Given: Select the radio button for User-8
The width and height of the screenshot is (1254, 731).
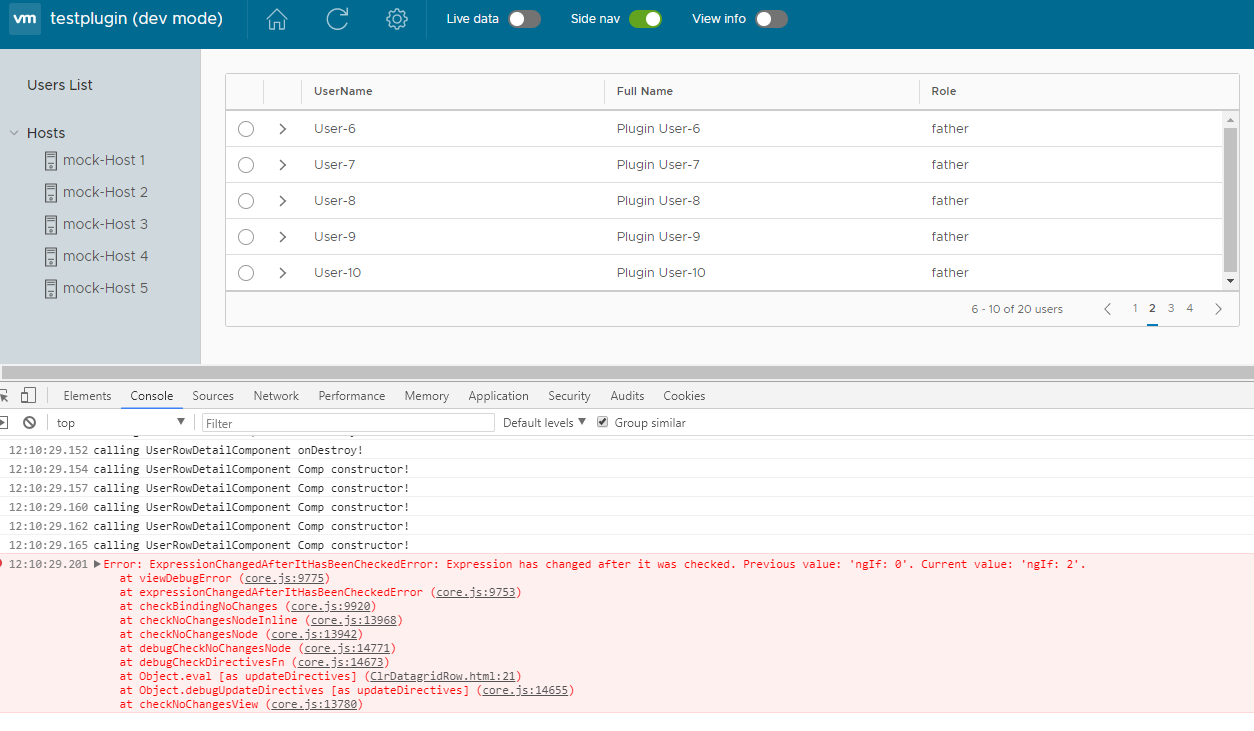Looking at the screenshot, I should tap(246, 201).
